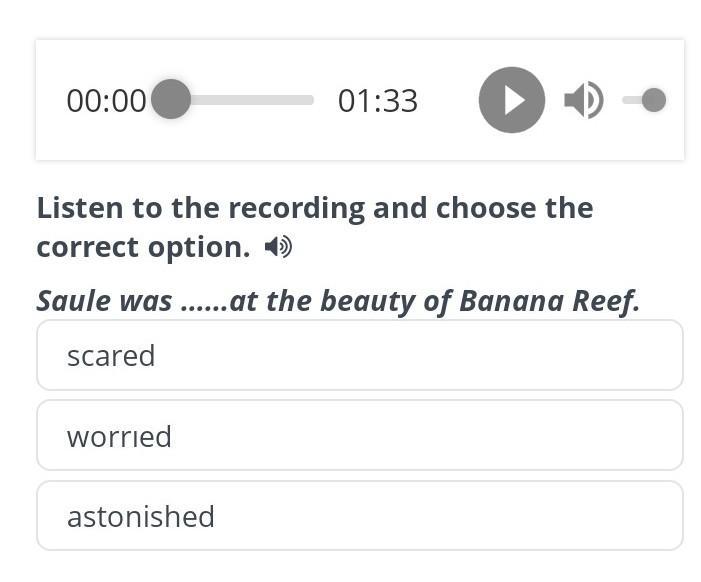Click the word "correct option." in the heading
Screen dimensions: 701x582
click(x=143, y=247)
